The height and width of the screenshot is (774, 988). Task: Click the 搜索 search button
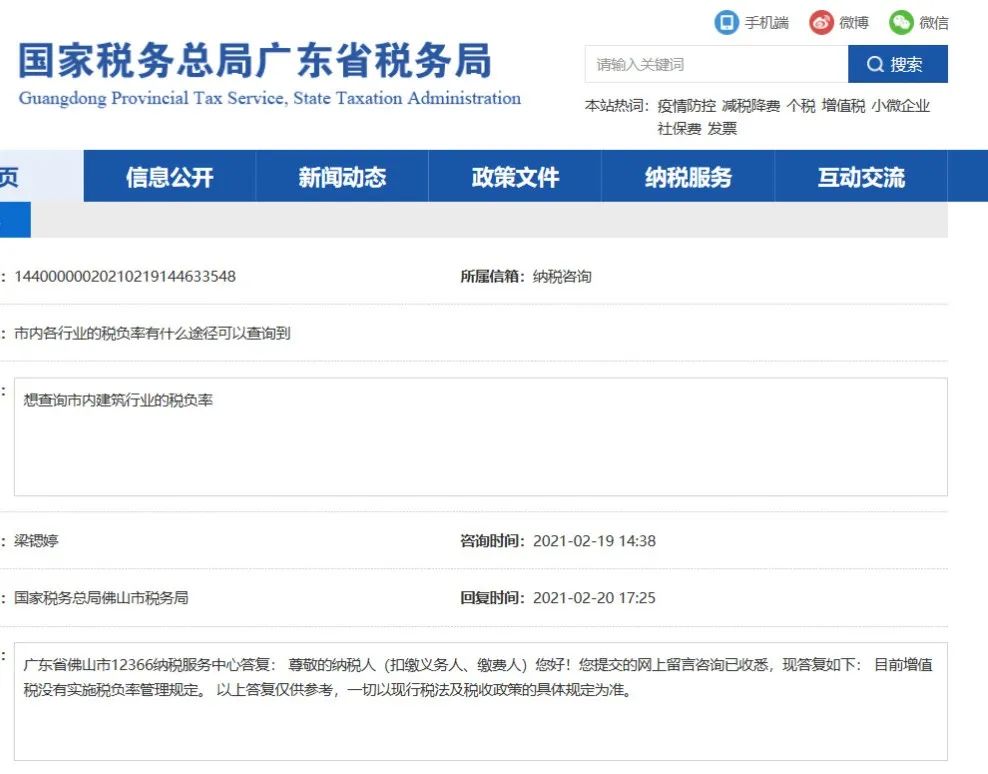(x=898, y=64)
